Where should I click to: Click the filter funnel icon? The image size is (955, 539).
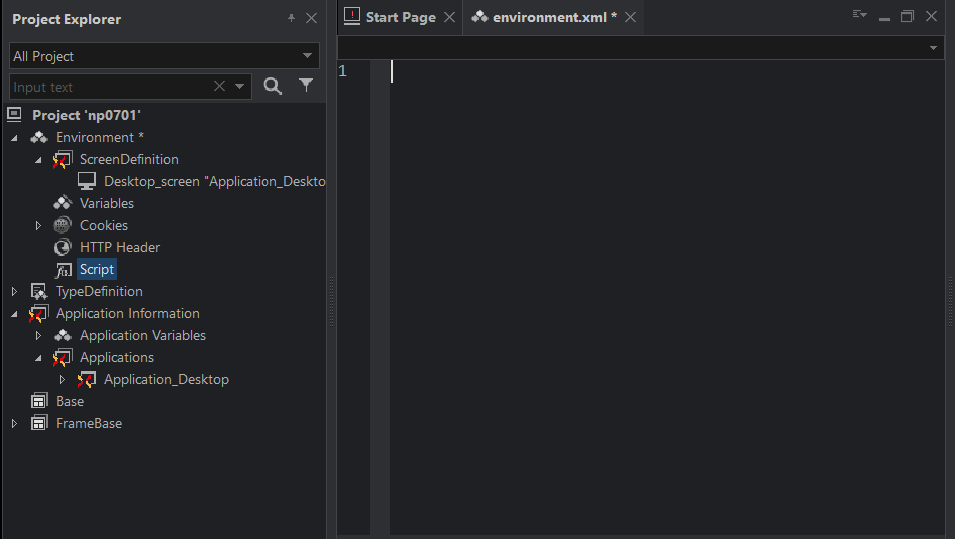306,85
